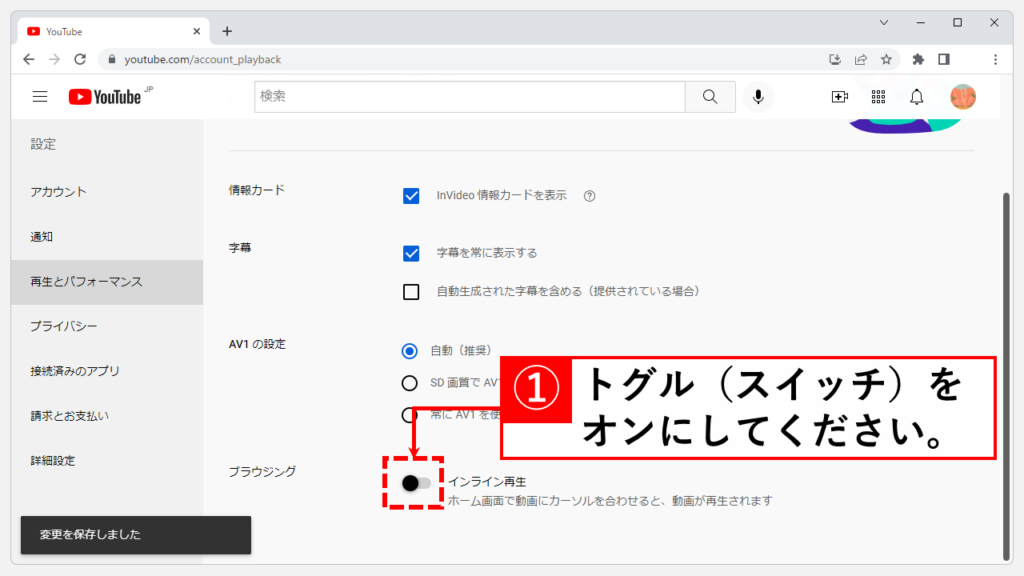The height and width of the screenshot is (576, 1024).
Task: Select the SD 画質 AV1 radio option
Action: tap(409, 383)
